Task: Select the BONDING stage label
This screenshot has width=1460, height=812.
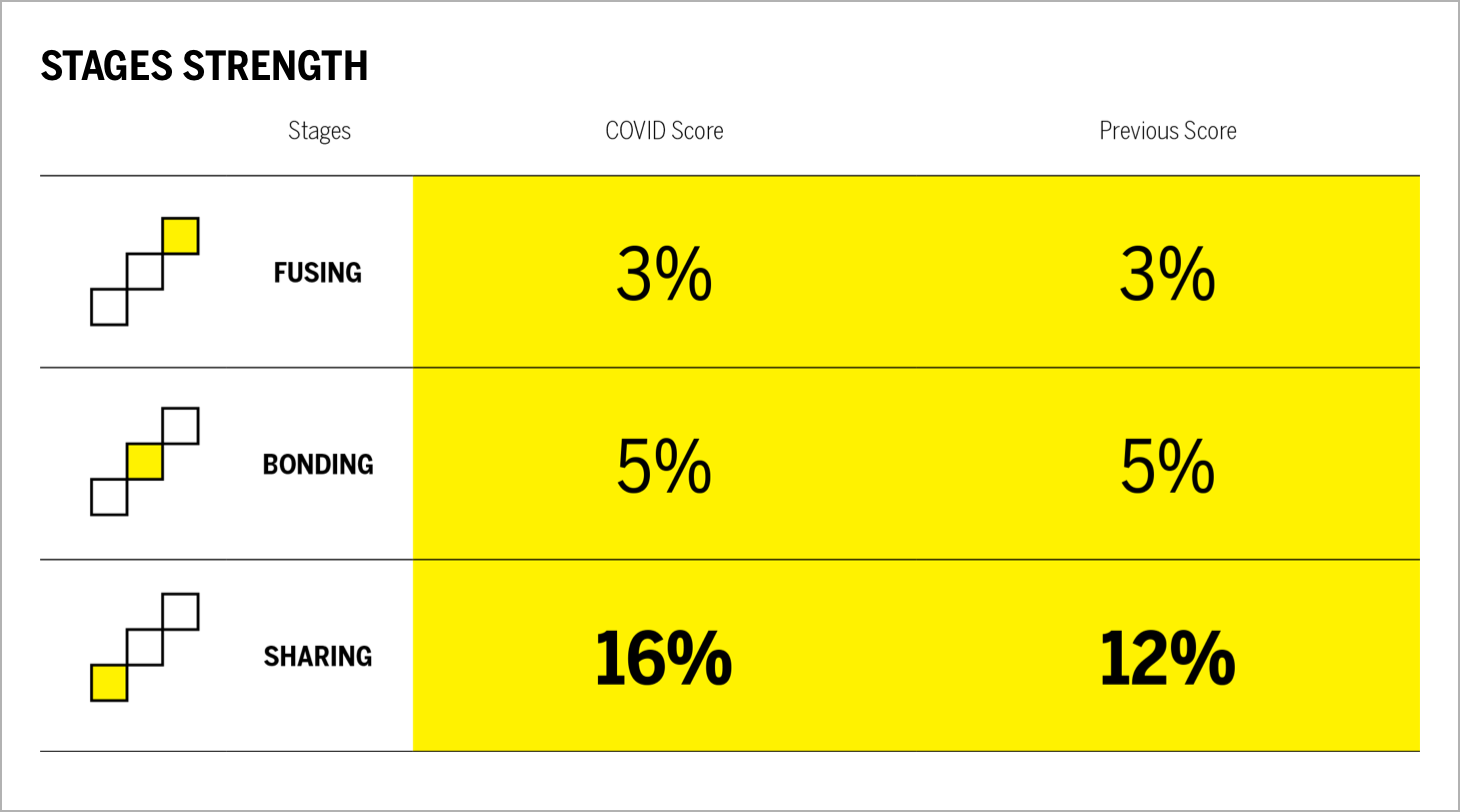Action: tap(318, 464)
